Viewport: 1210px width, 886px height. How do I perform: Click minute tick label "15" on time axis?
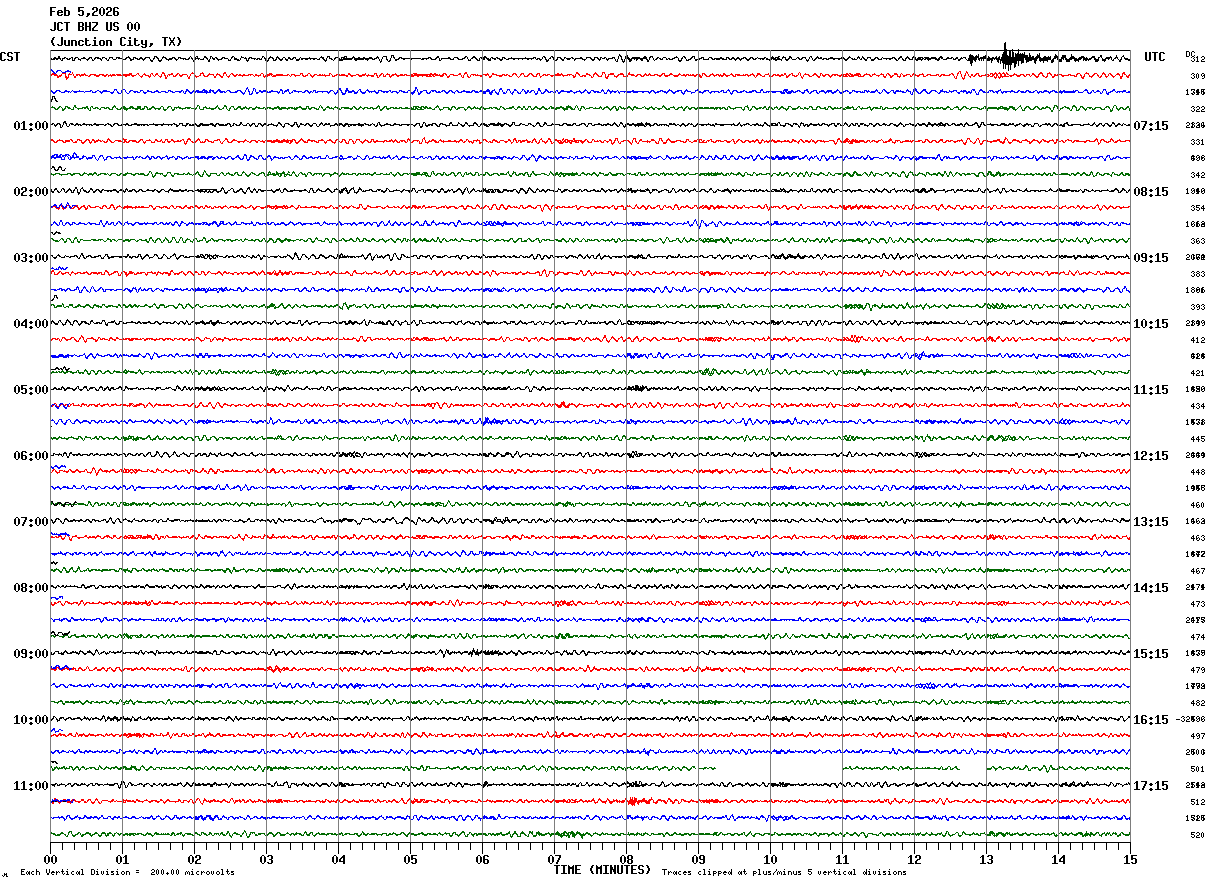[1130, 859]
